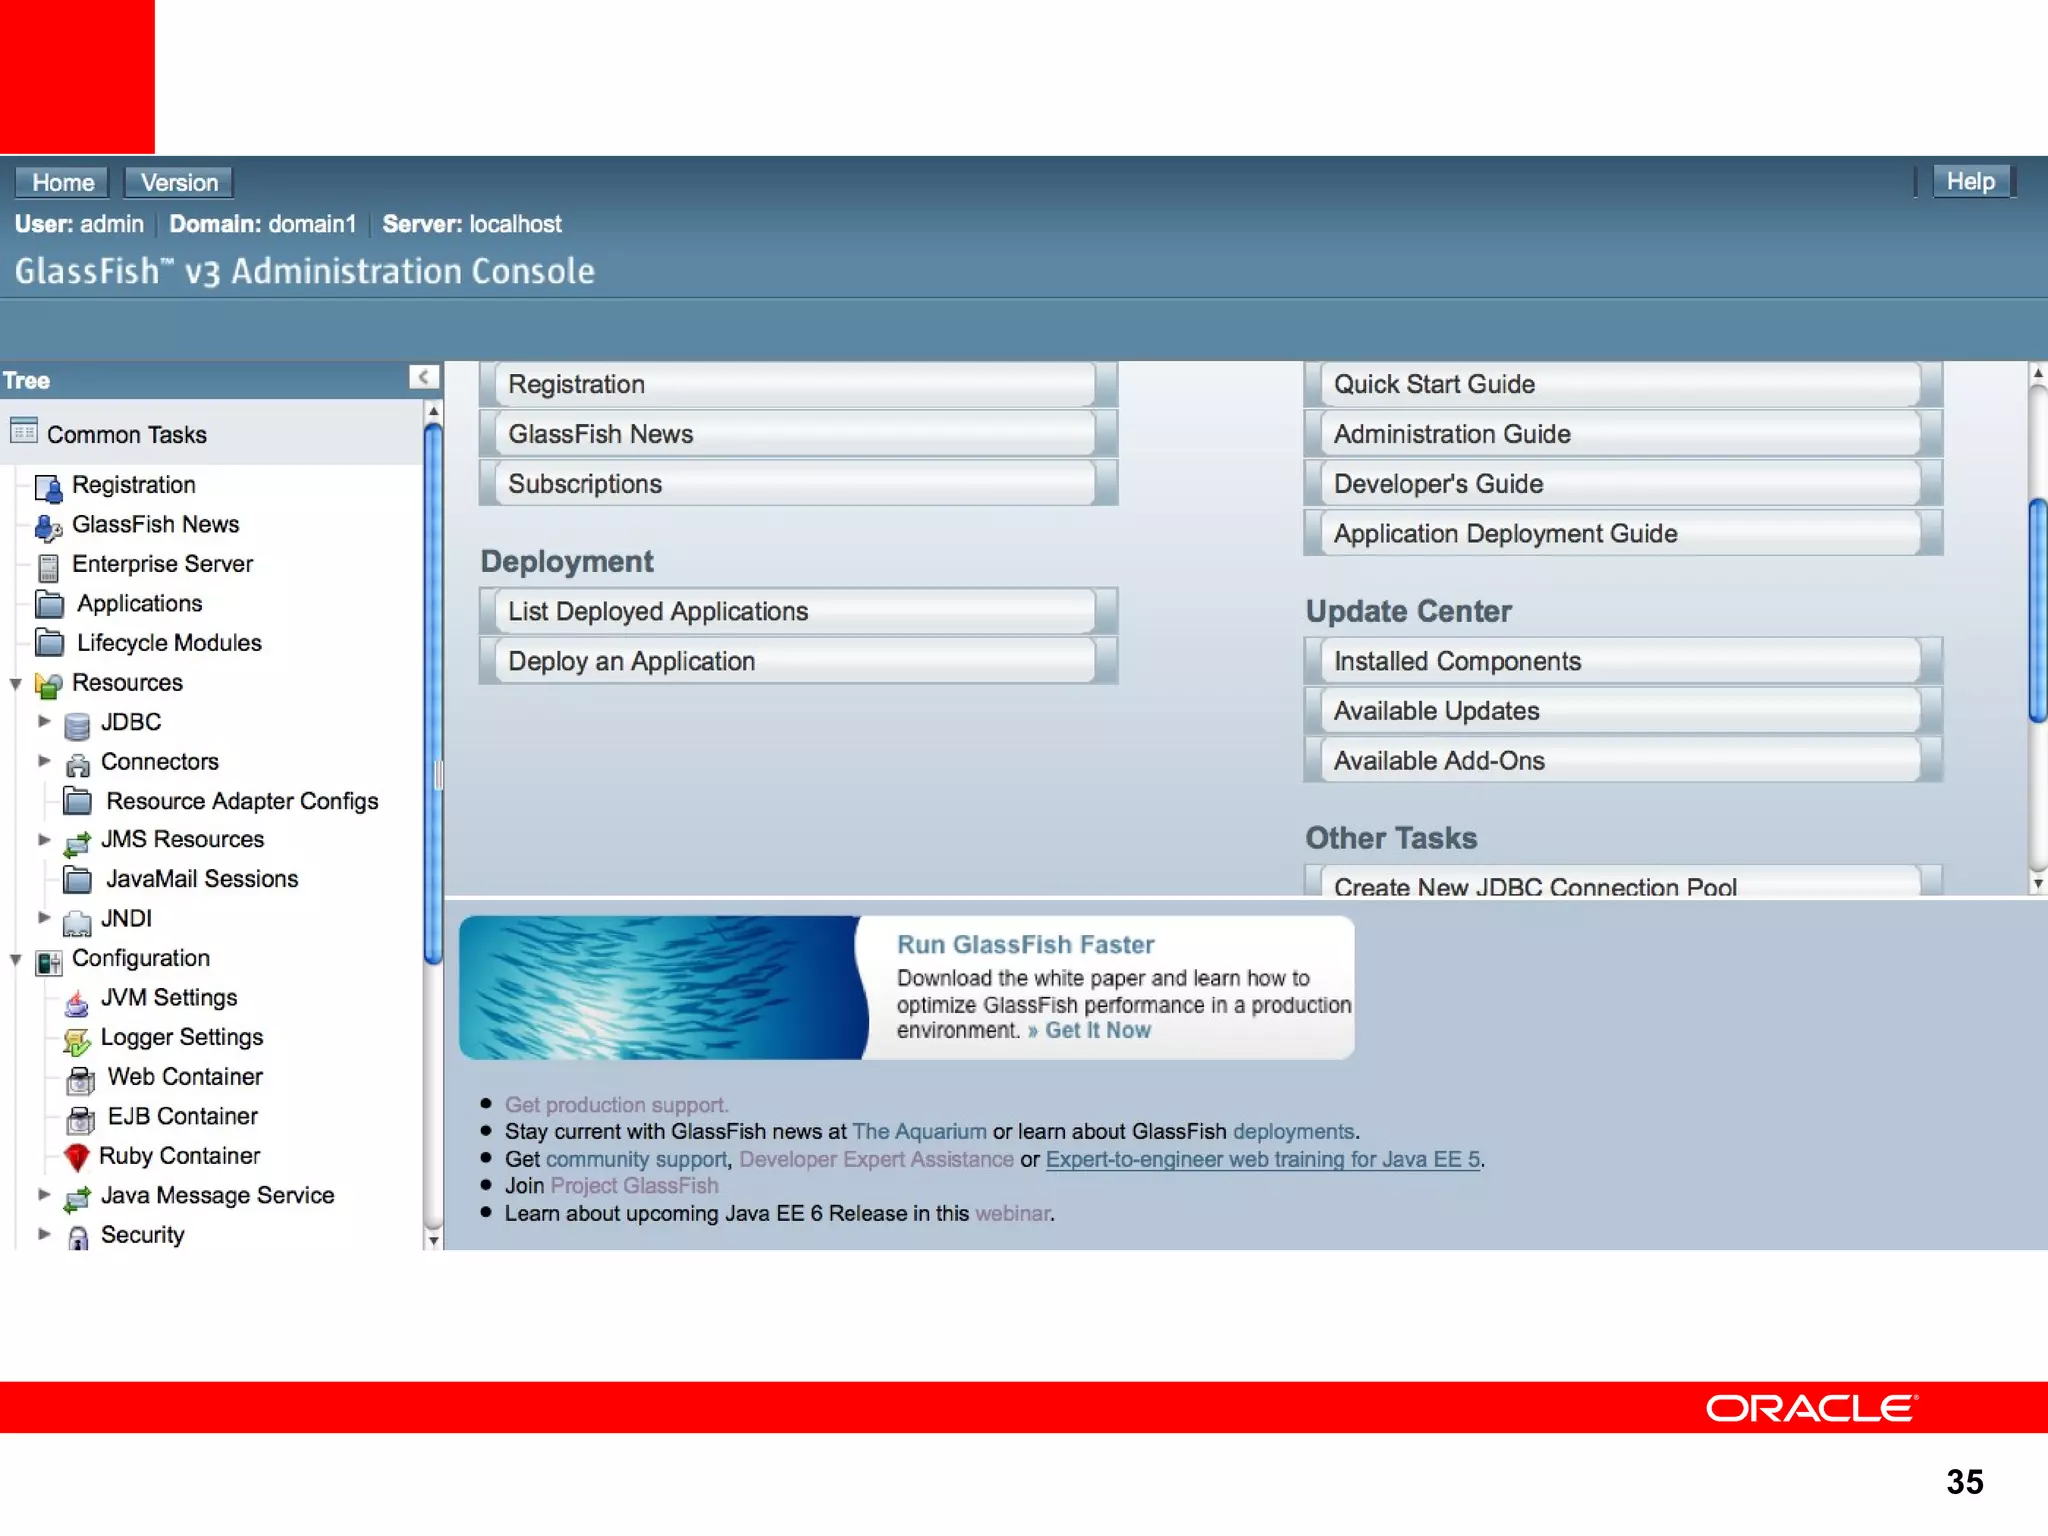
Task: Click the Ruby Container gem icon
Action: 77,1157
